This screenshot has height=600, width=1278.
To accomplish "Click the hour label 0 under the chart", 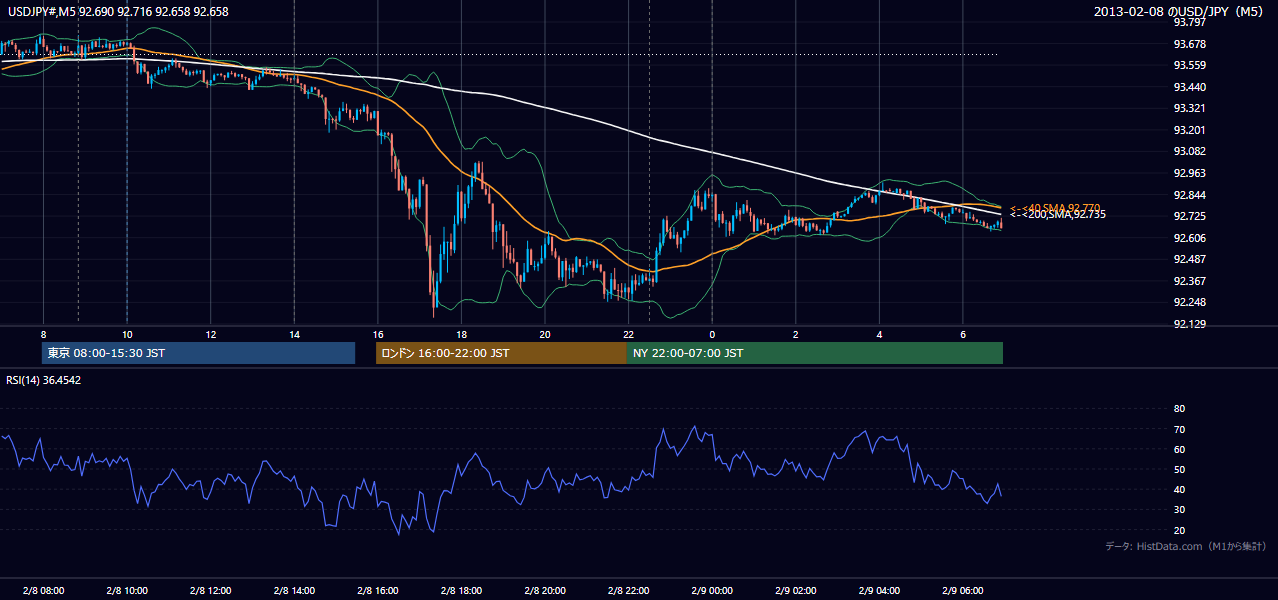I will click(712, 334).
